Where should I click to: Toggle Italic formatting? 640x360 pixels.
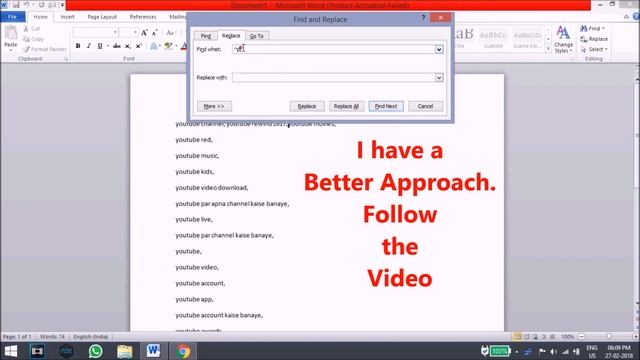pyautogui.click(x=89, y=46)
